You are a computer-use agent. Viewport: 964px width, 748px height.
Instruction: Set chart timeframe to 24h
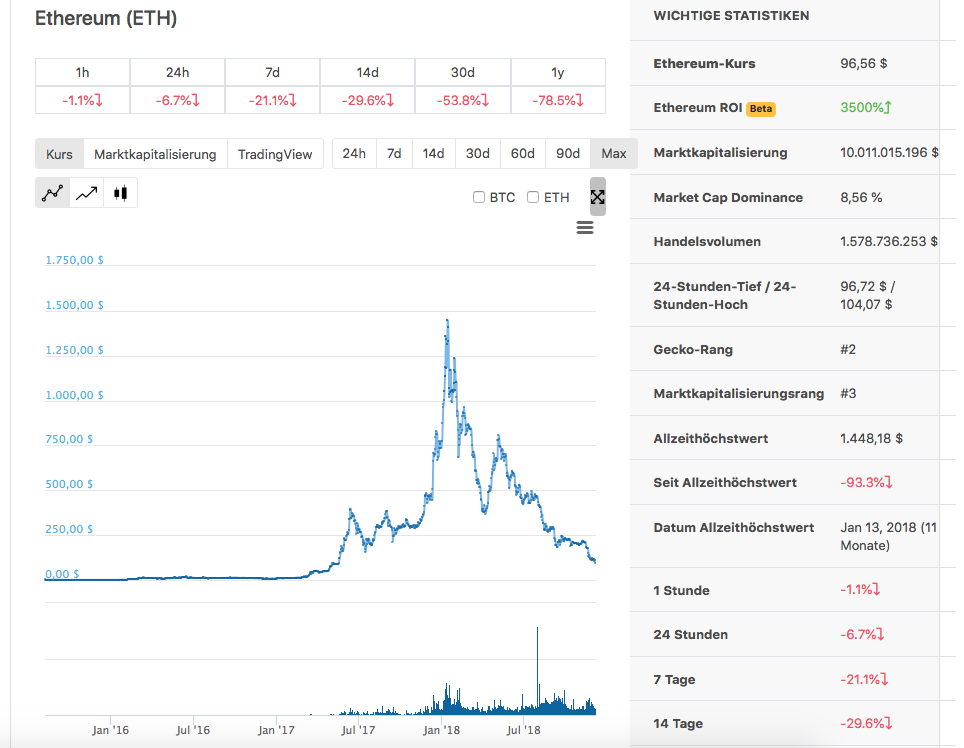click(x=354, y=153)
